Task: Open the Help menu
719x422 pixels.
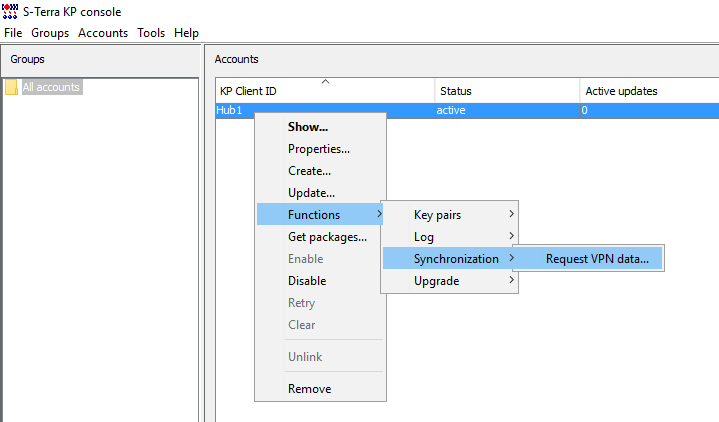Action: (x=186, y=33)
